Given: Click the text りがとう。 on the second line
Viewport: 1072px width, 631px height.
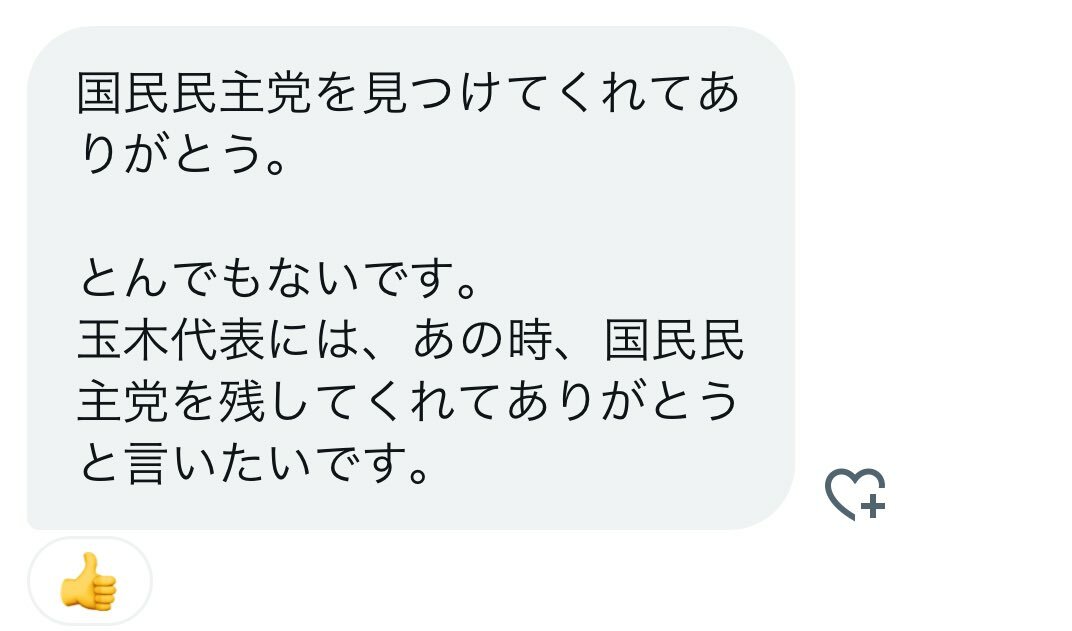Looking at the screenshot, I should tap(183, 154).
